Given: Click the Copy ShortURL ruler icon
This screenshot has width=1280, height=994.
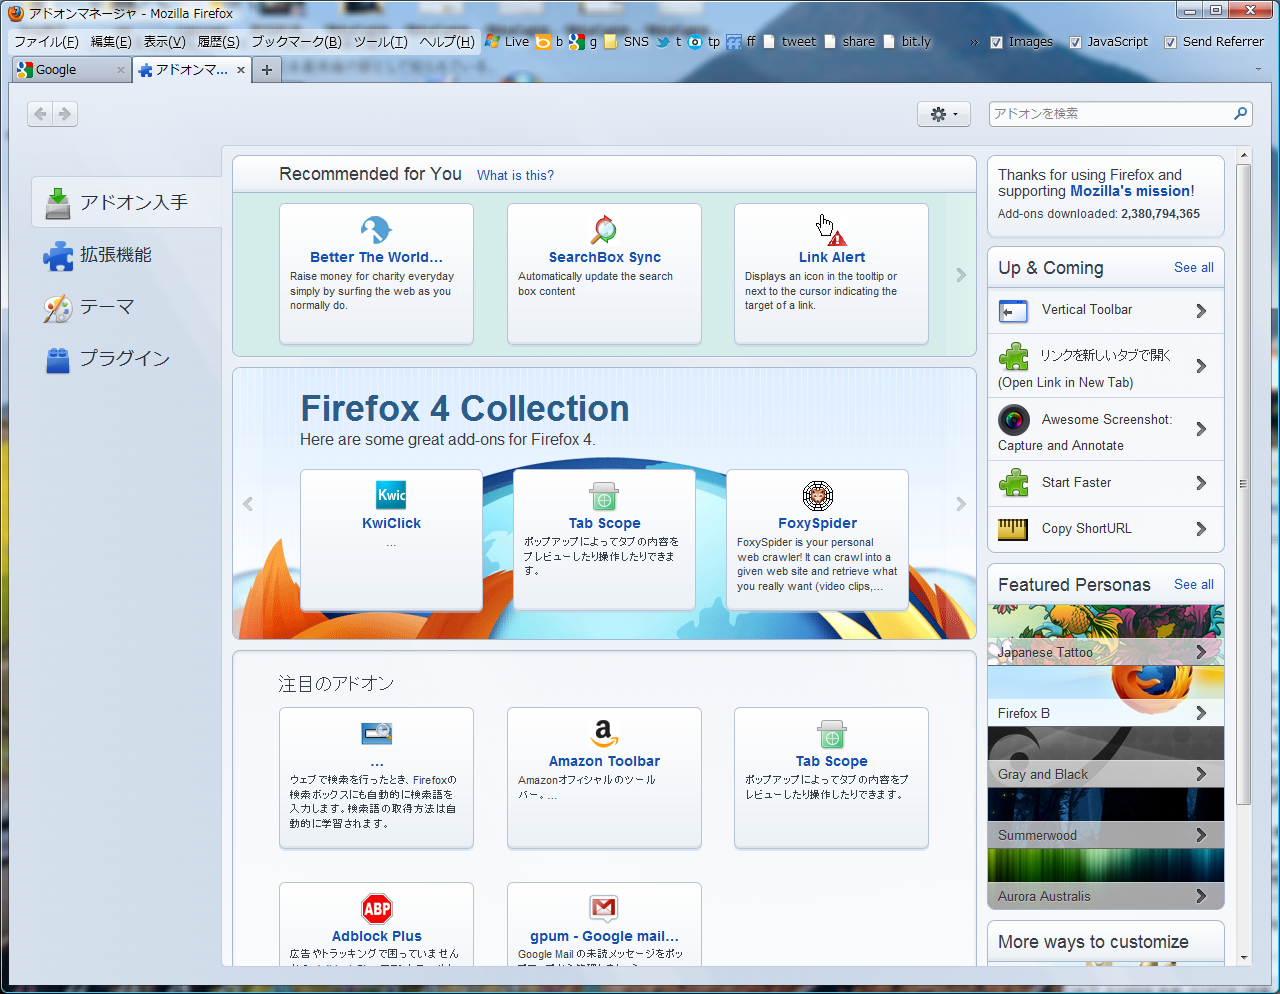Looking at the screenshot, I should pyautogui.click(x=1013, y=529).
